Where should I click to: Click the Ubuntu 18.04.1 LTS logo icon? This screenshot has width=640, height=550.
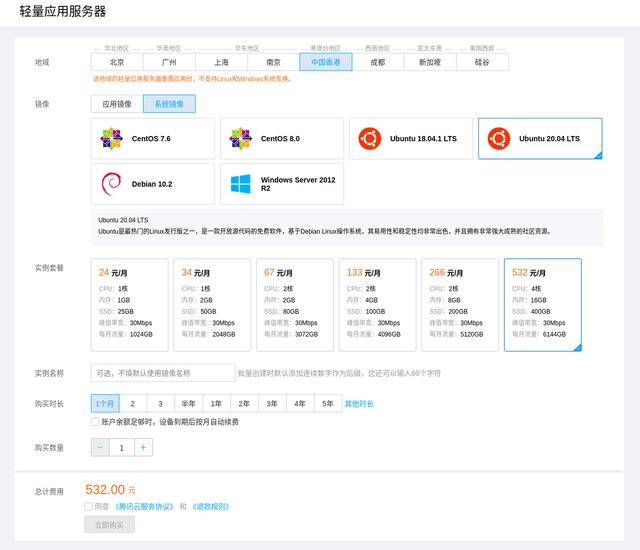(x=370, y=139)
